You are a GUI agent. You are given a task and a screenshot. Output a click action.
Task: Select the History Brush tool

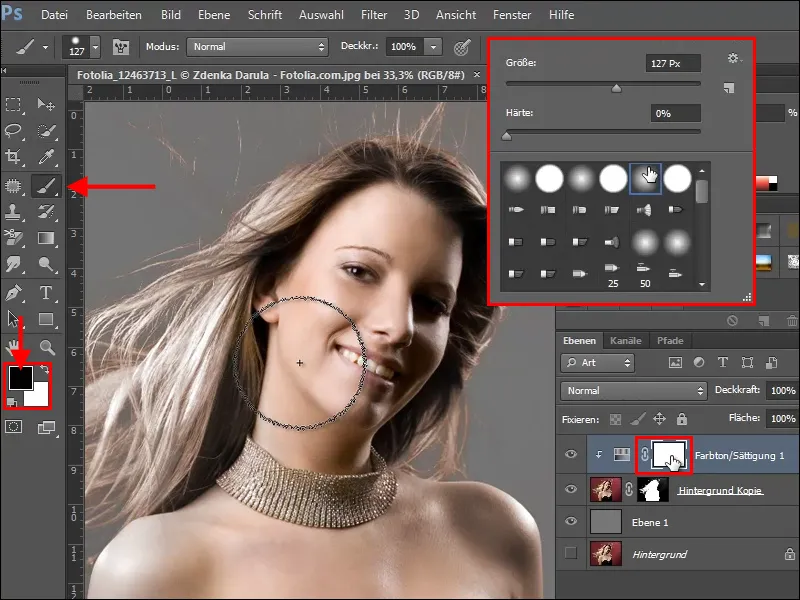click(x=46, y=211)
